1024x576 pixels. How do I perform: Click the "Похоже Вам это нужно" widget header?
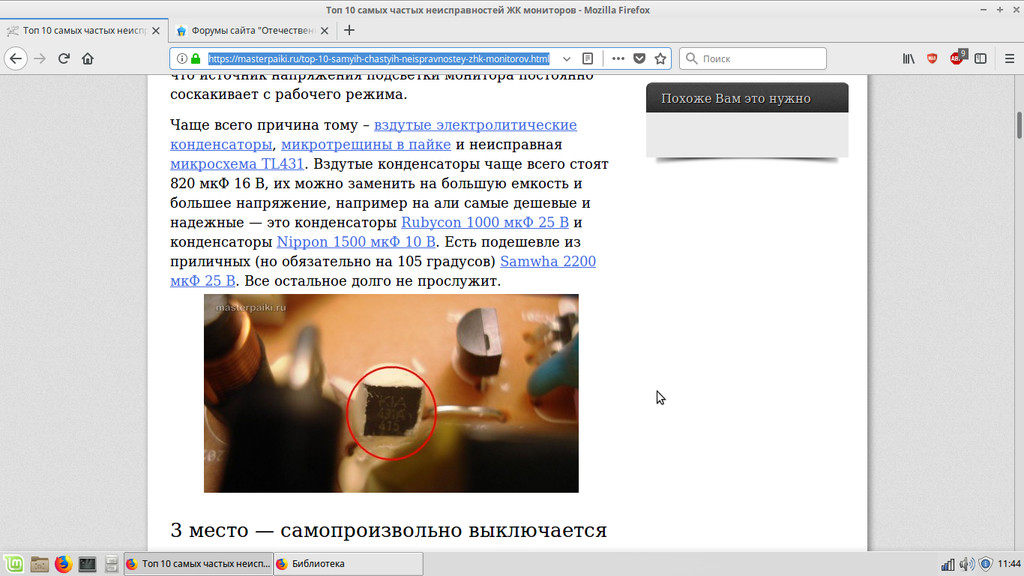[747, 98]
